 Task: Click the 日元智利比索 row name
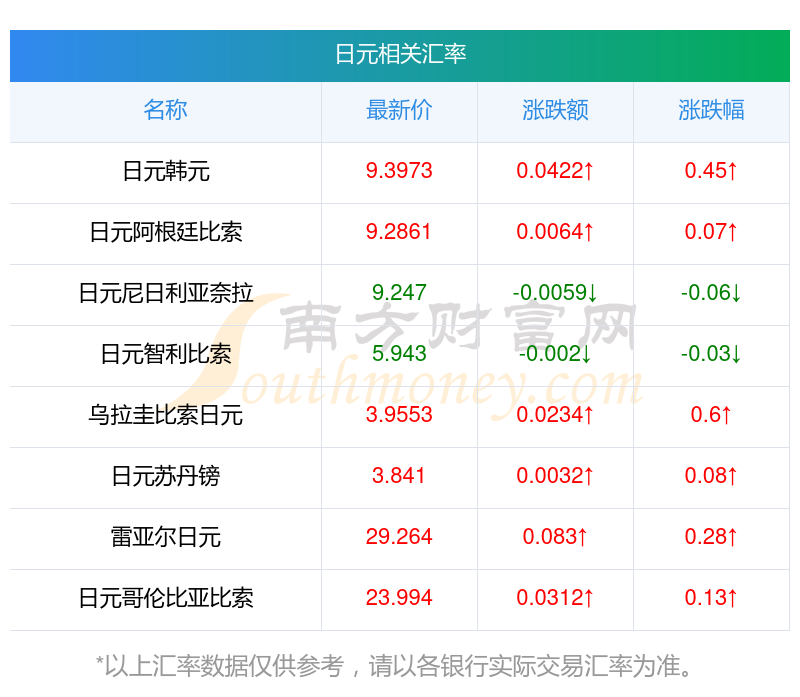[166, 354]
